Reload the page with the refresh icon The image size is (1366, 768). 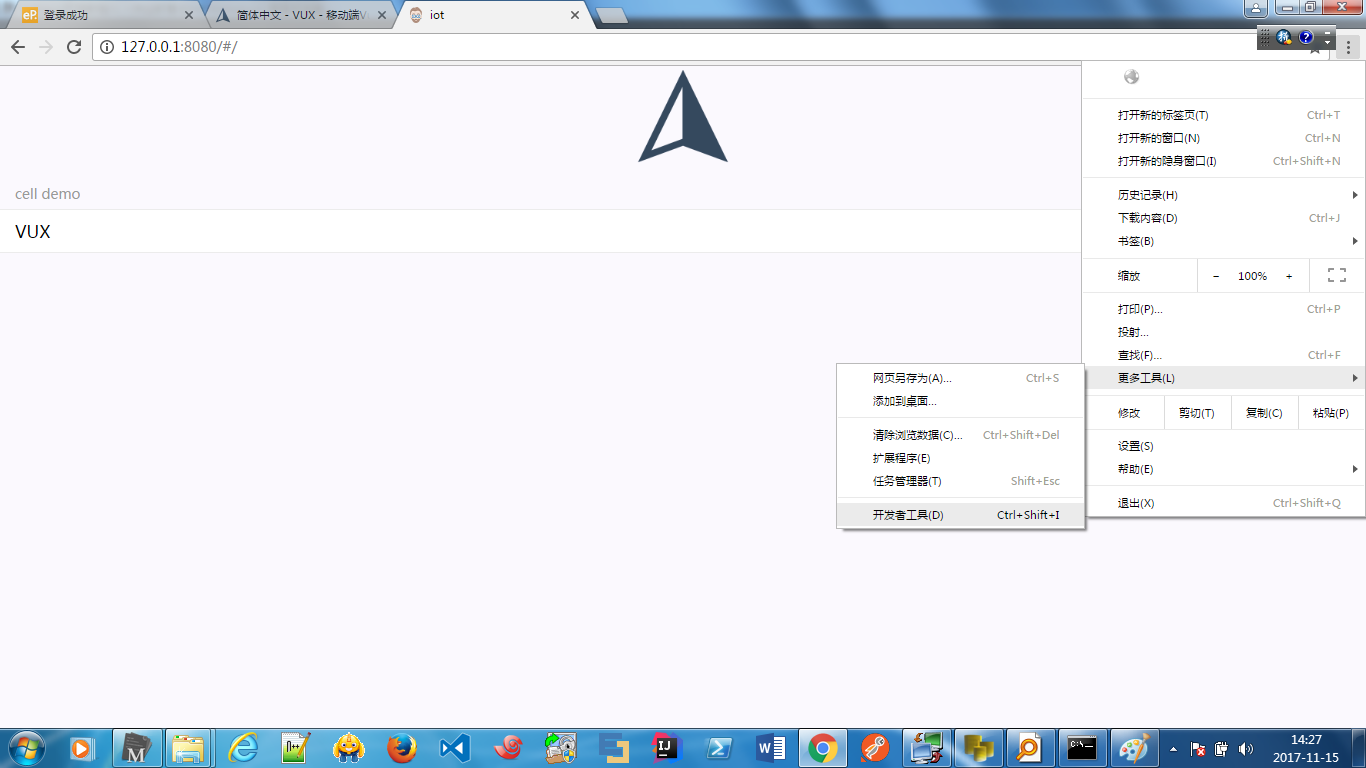coord(73,47)
